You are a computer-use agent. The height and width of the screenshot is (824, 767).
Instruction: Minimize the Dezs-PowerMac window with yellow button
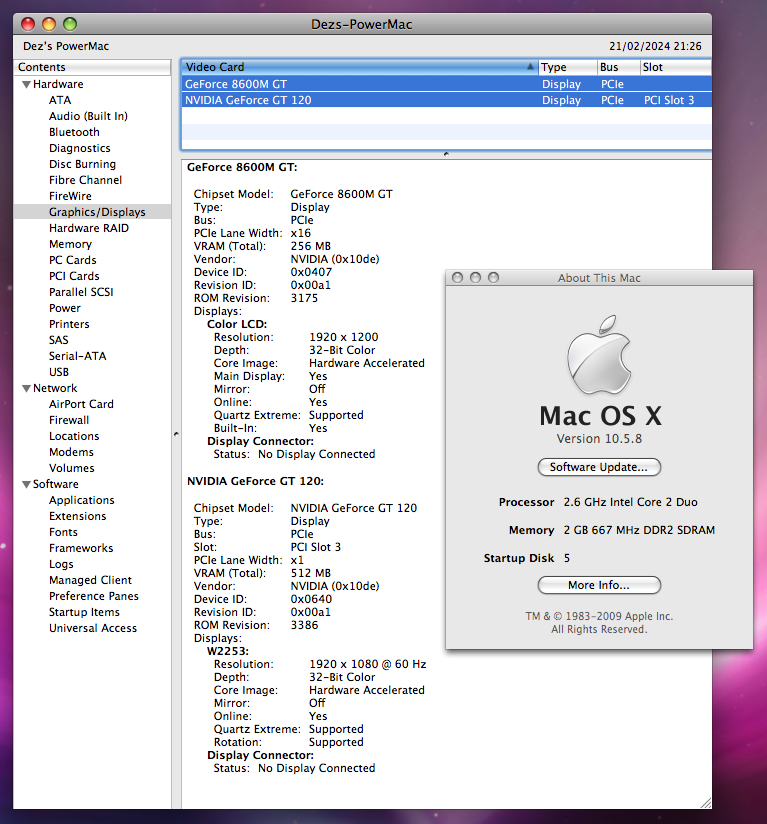coord(49,24)
